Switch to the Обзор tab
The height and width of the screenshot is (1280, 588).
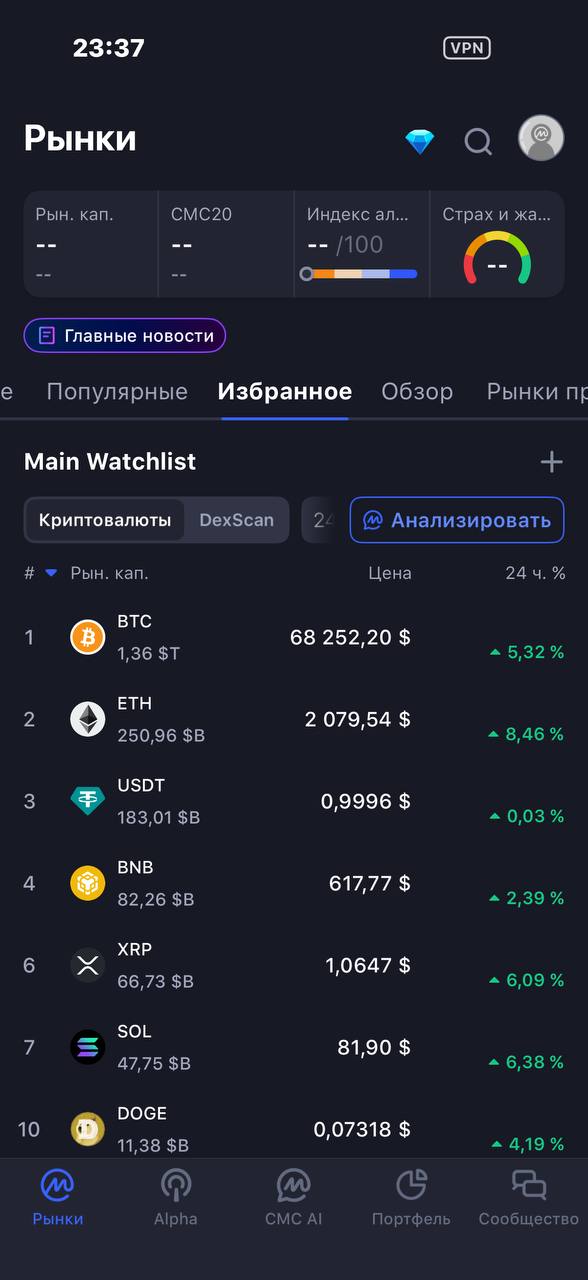417,392
